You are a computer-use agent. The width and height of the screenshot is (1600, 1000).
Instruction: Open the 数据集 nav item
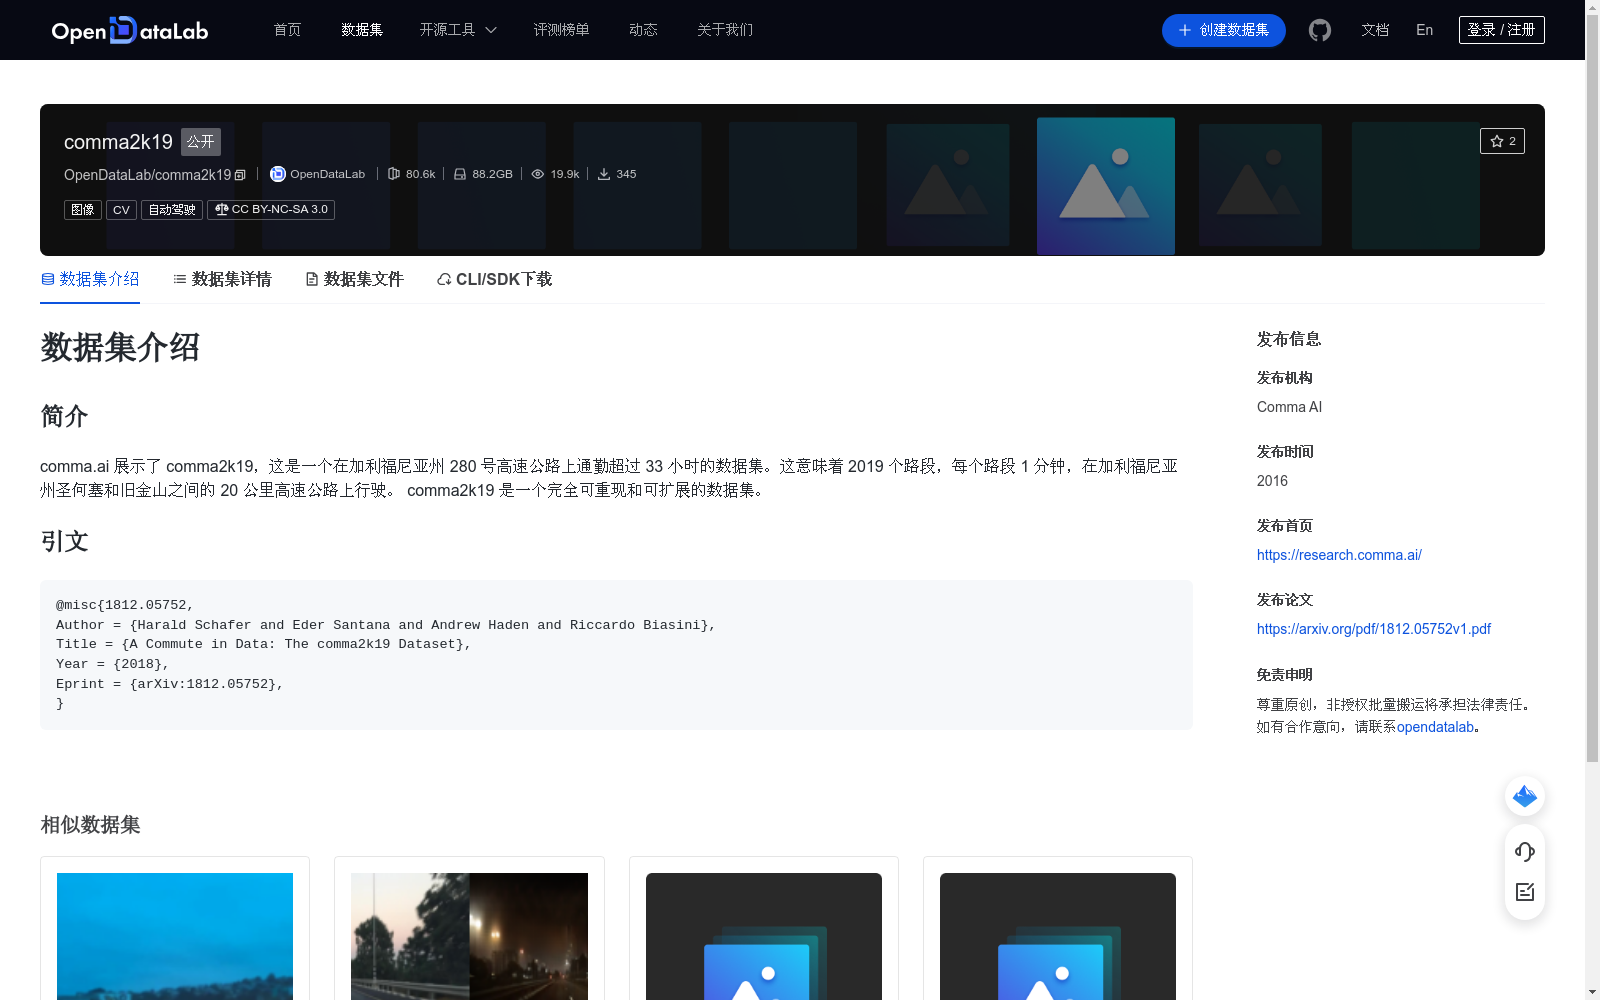point(362,30)
